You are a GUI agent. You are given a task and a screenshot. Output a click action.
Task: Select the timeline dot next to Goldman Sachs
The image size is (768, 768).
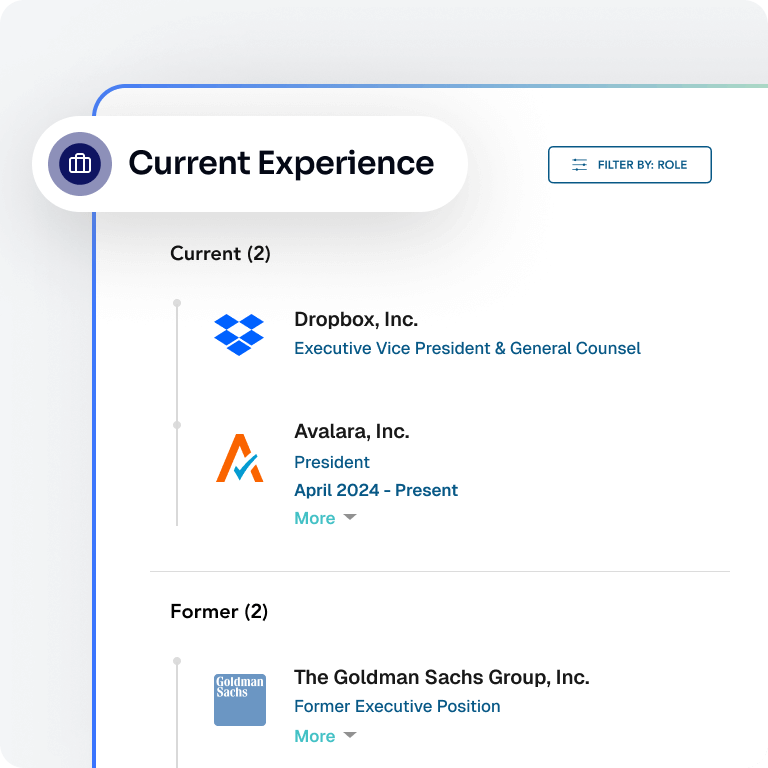177,661
